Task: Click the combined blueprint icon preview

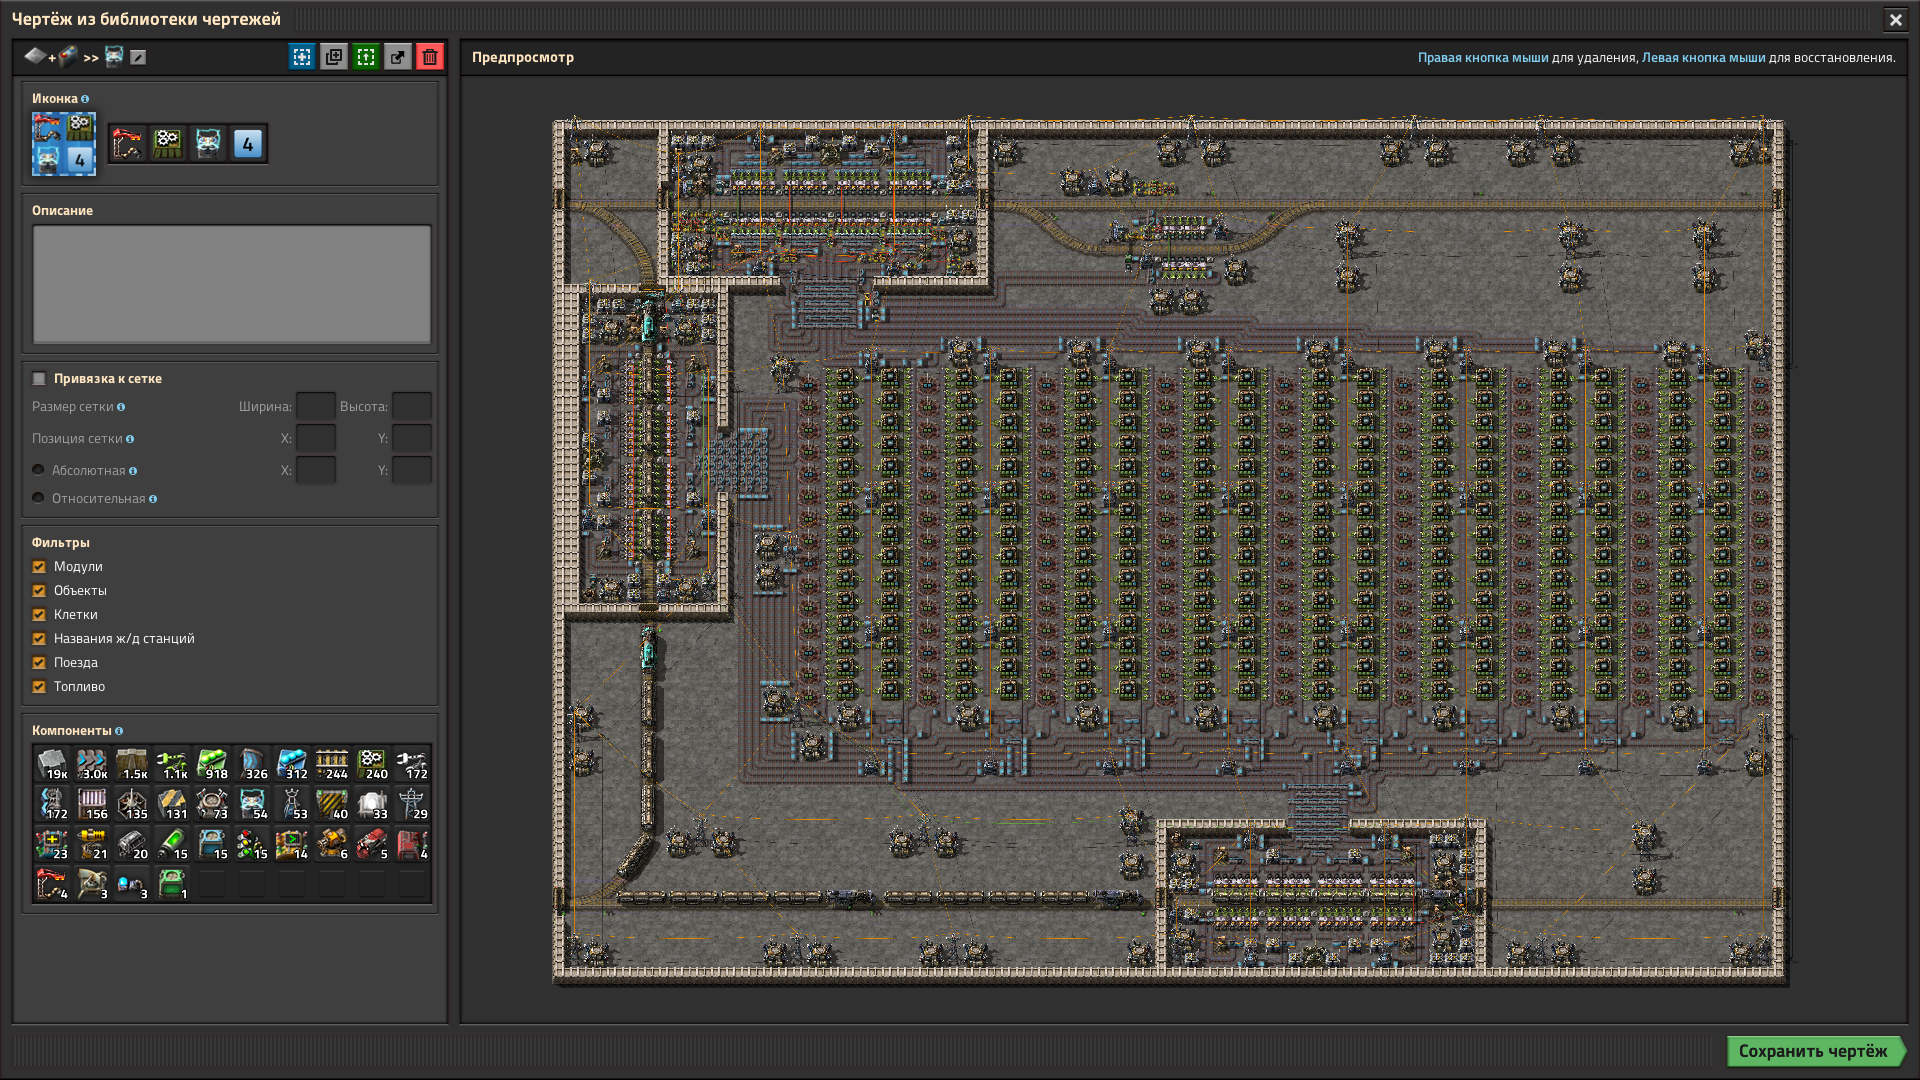Action: point(64,144)
